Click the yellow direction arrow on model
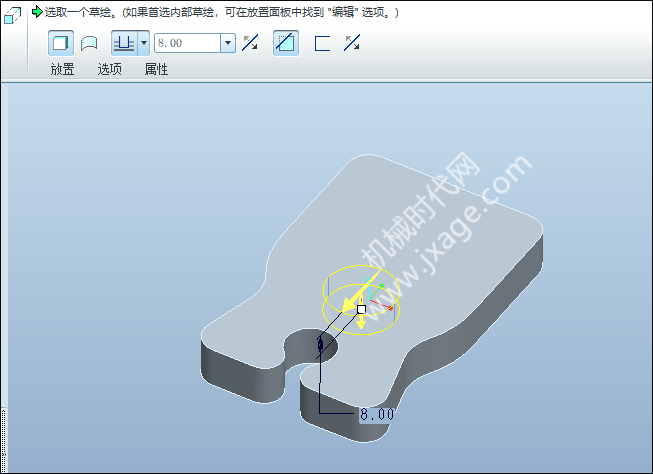Screen dimensions: 653x474 361,291
